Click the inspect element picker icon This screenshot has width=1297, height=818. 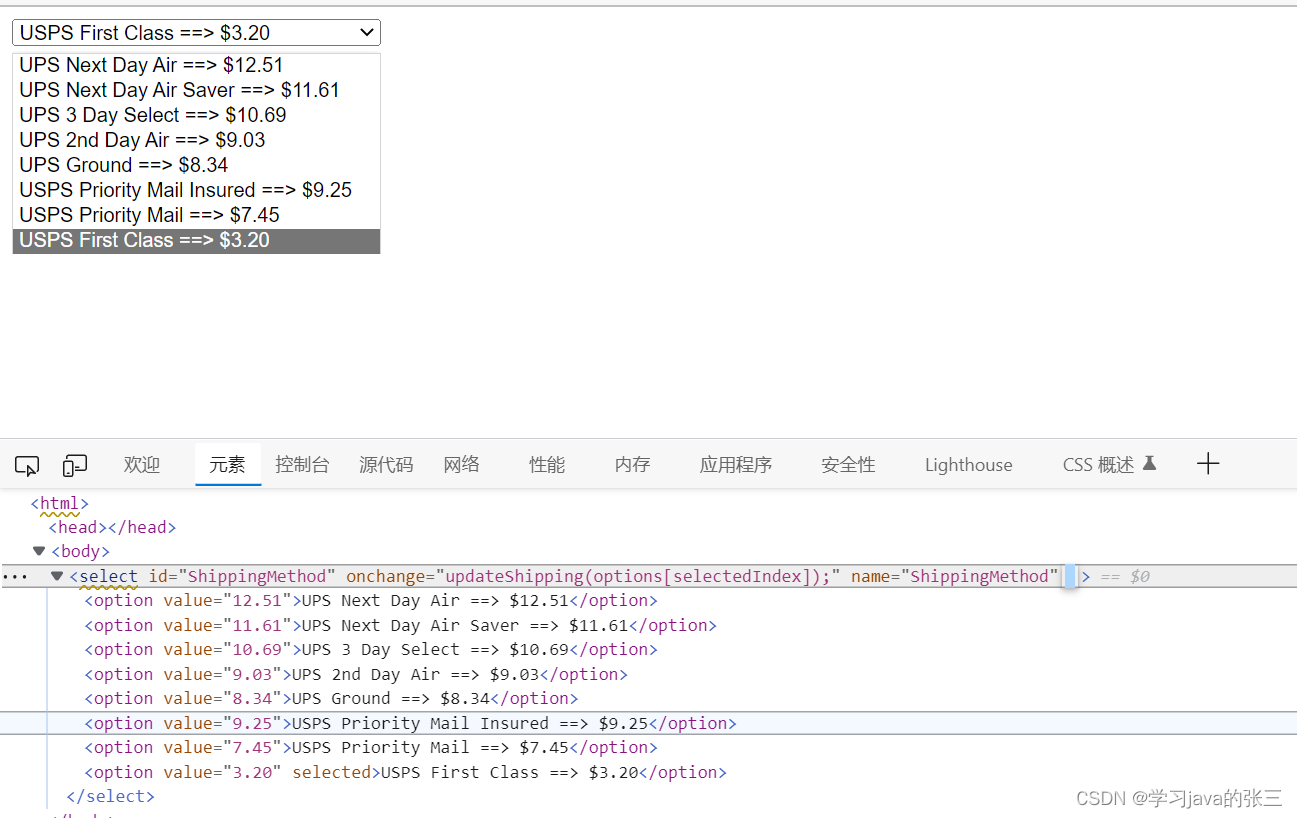point(27,465)
